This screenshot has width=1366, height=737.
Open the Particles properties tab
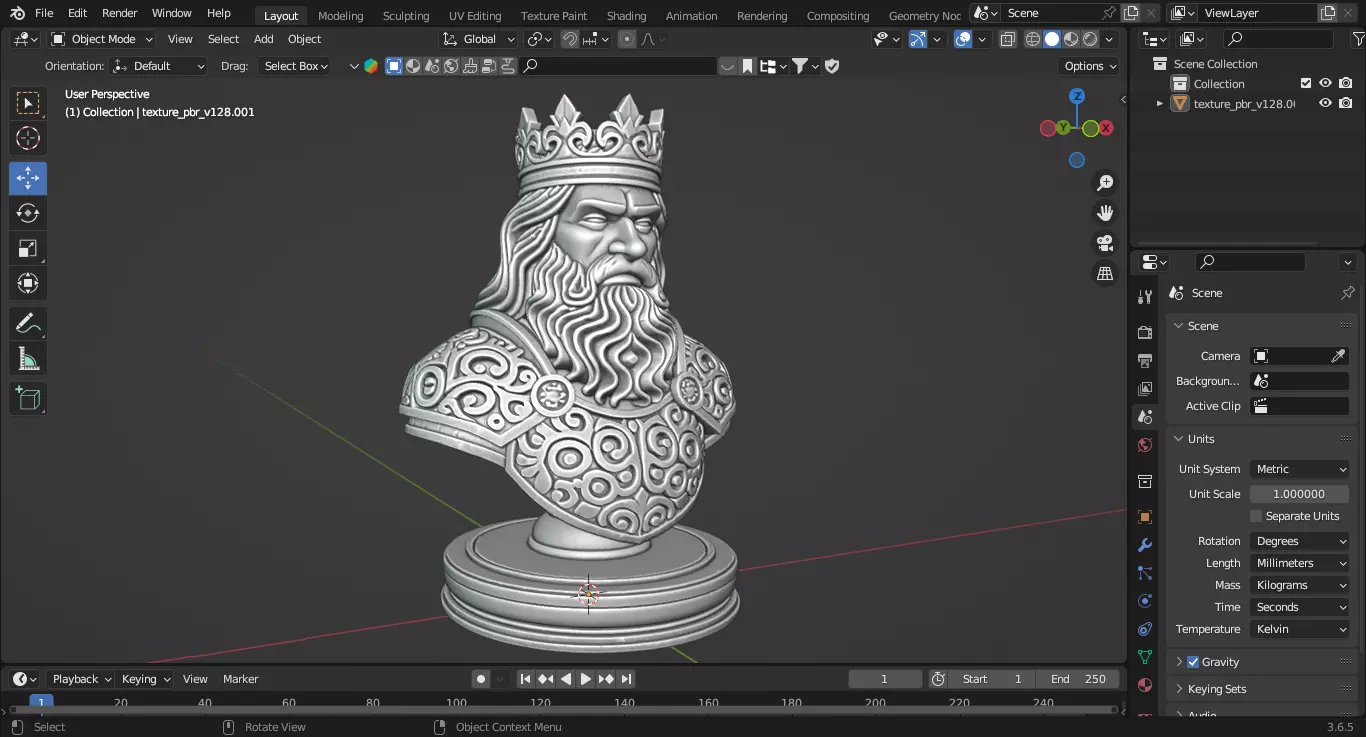point(1145,573)
